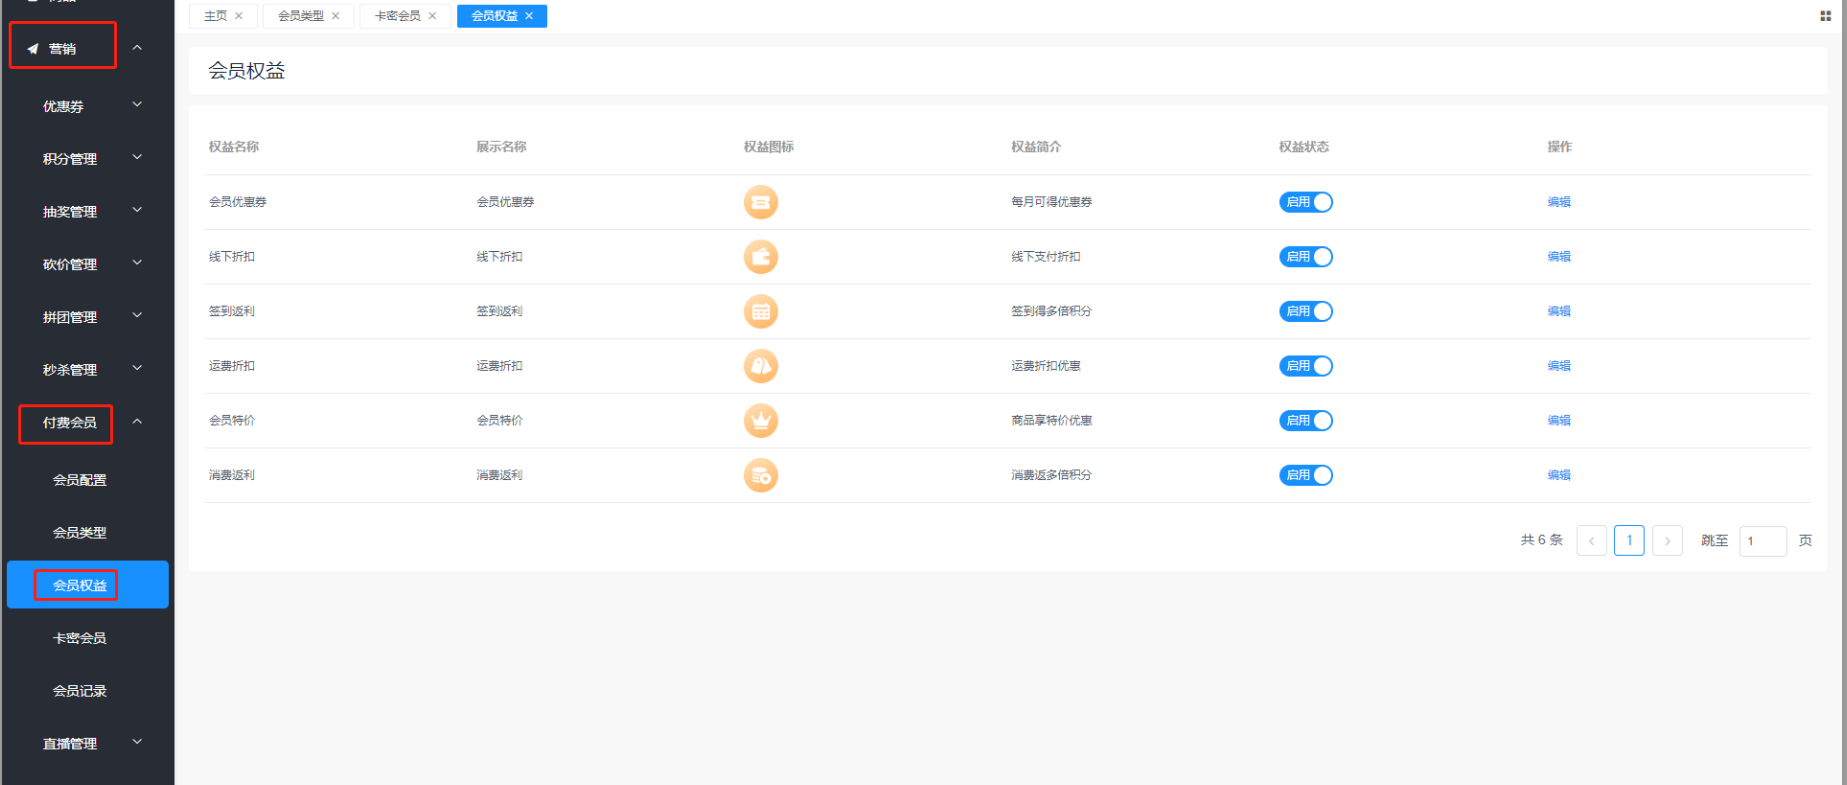
Task: Click 编辑 for the 线下折扣 row
Action: pos(1558,257)
